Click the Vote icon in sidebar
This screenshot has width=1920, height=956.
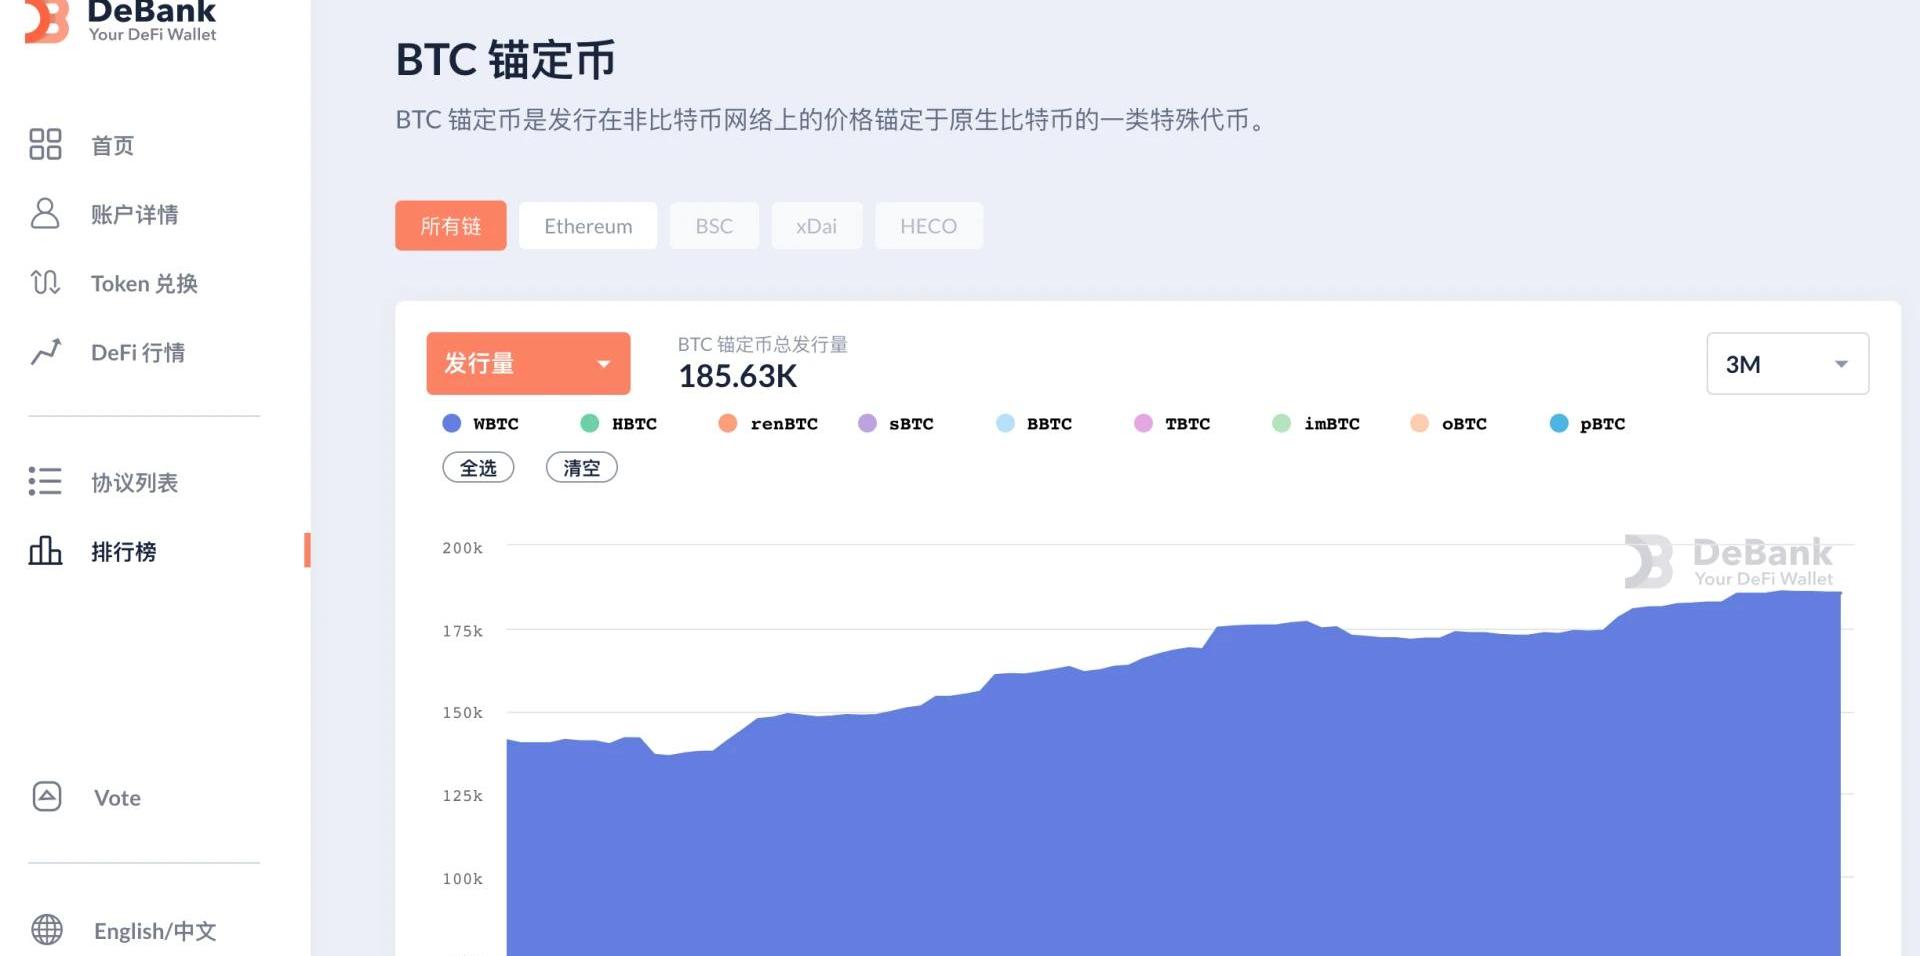point(47,797)
